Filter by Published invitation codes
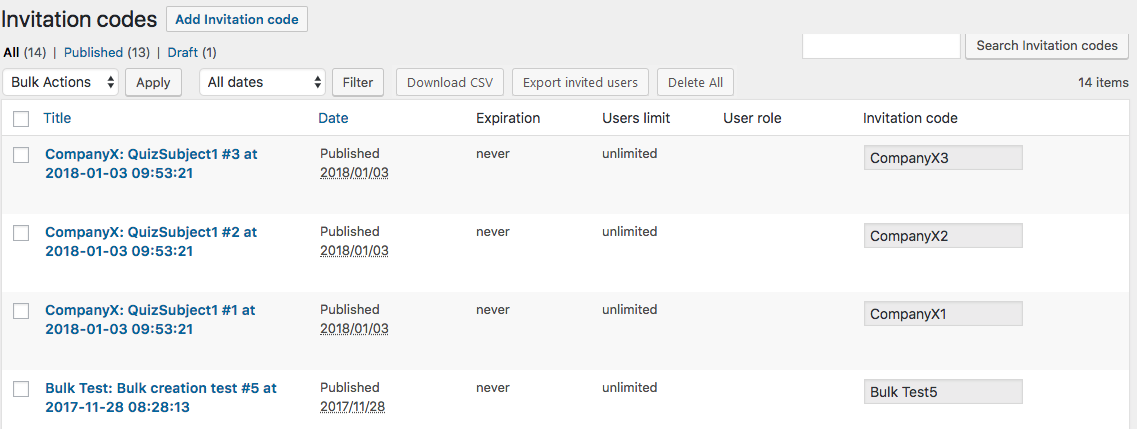 pos(94,52)
